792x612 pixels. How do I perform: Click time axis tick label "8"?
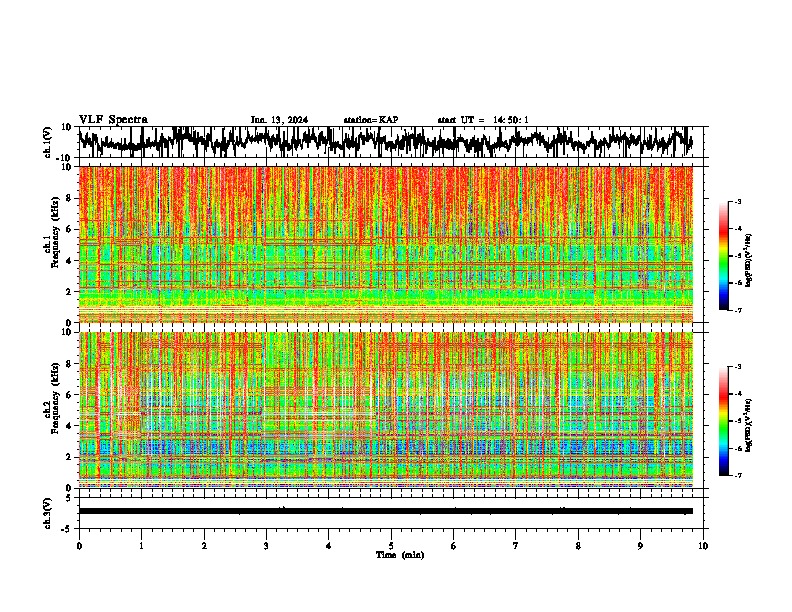coord(578,546)
